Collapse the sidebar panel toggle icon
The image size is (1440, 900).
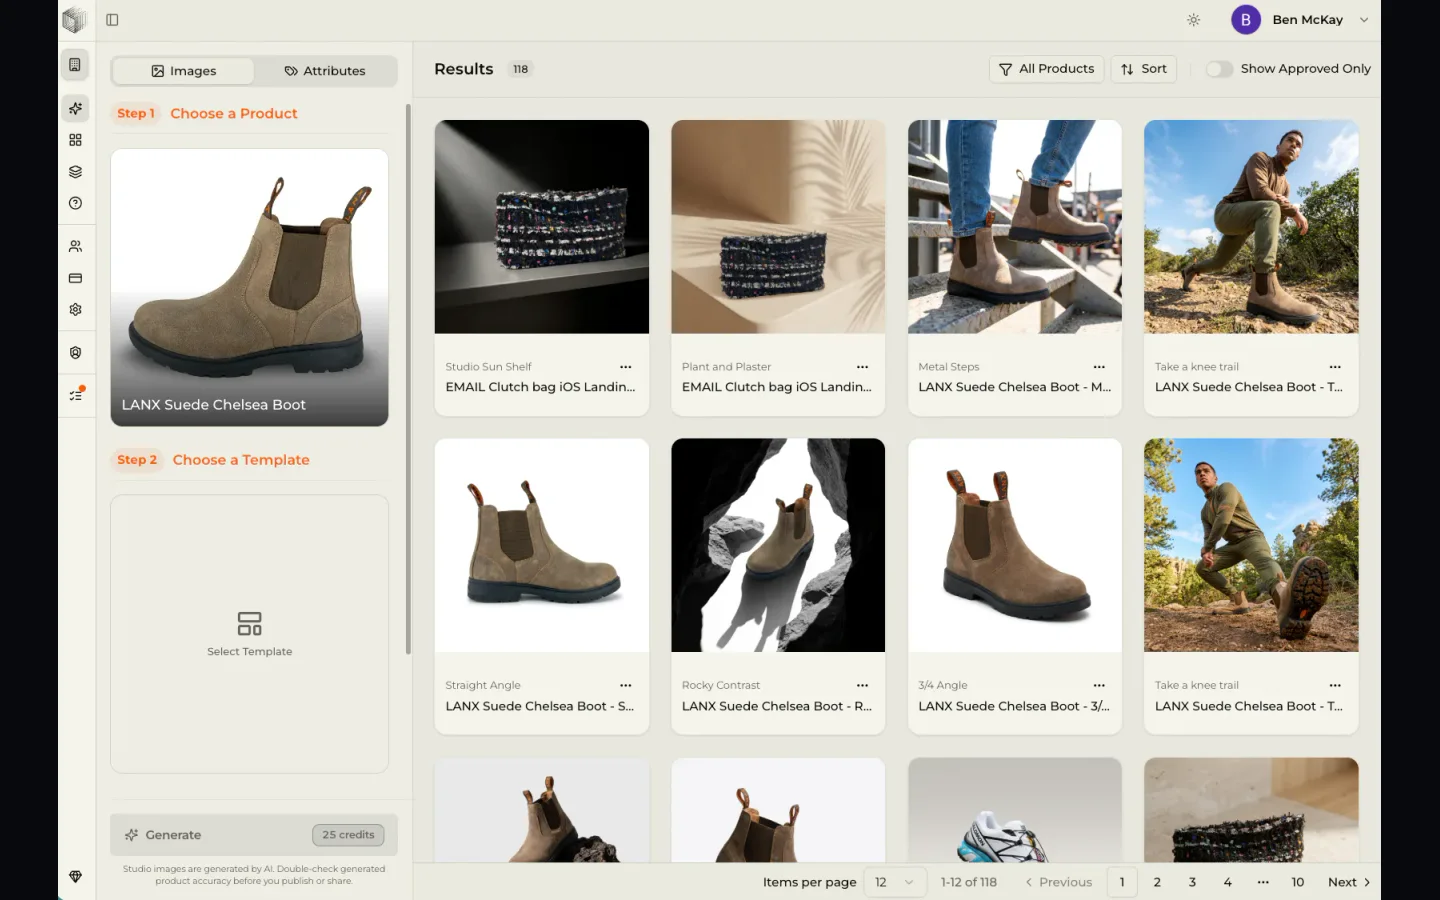(112, 20)
